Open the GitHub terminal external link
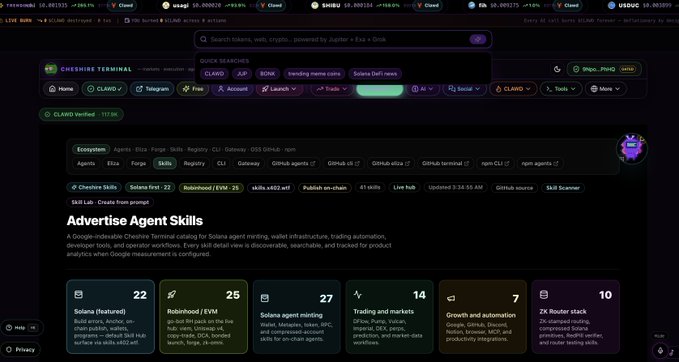Screen dimensions: 679x362 click(x=445, y=164)
